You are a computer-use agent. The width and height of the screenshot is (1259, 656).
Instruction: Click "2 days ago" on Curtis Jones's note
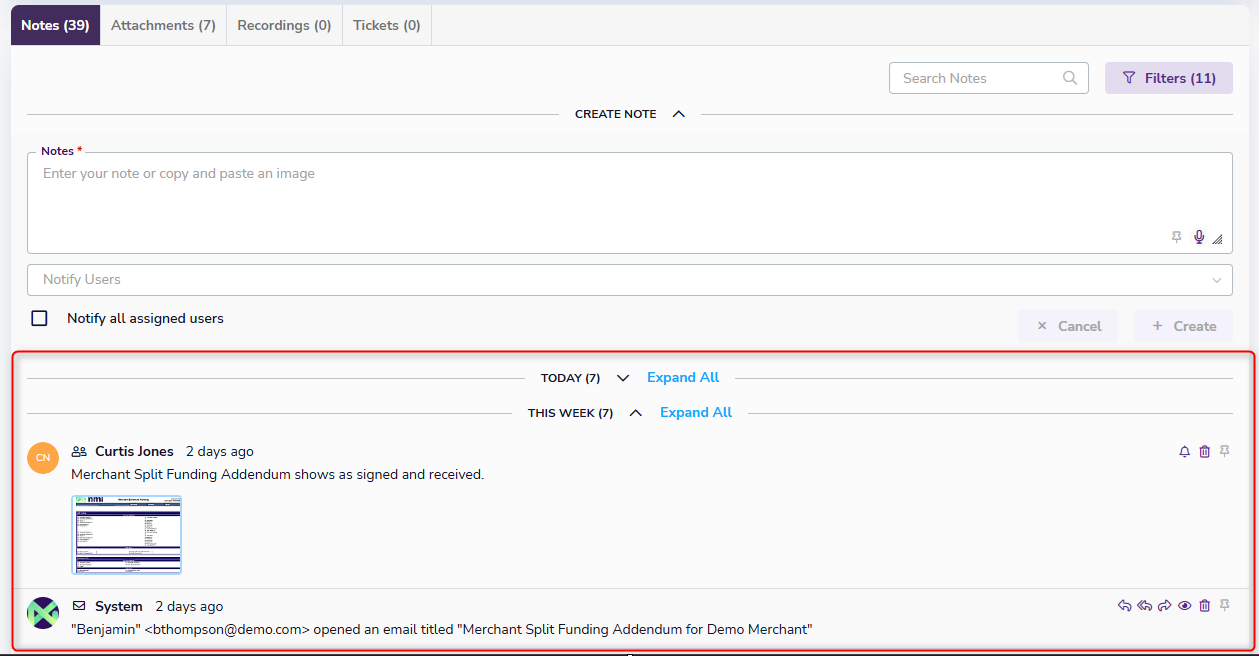coord(220,452)
